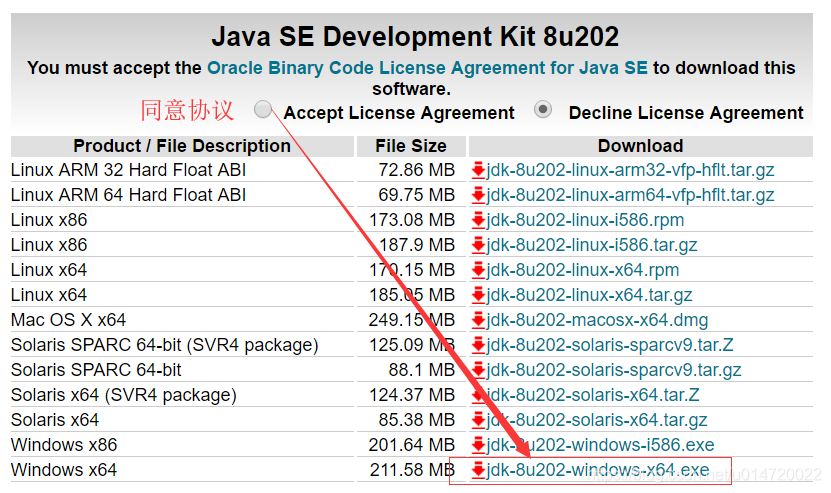Click 201.64 MB file size cell

click(412, 445)
